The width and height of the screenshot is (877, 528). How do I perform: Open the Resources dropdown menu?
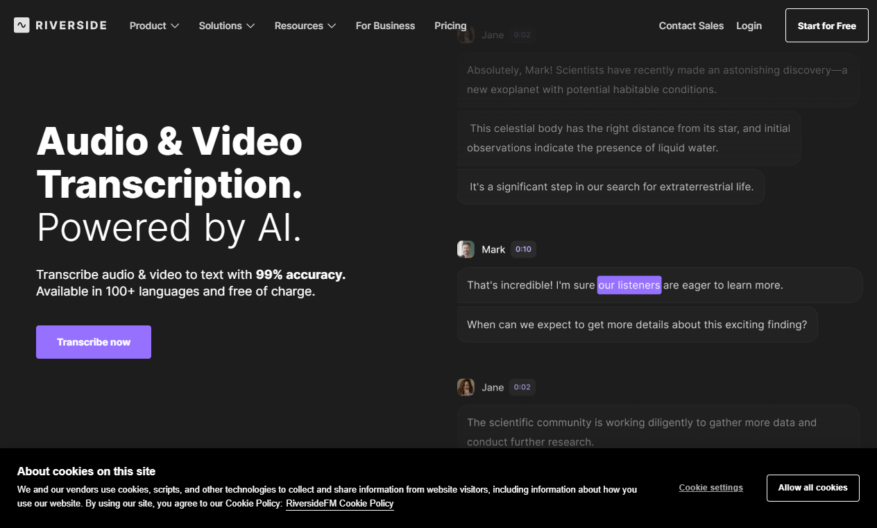tap(305, 26)
